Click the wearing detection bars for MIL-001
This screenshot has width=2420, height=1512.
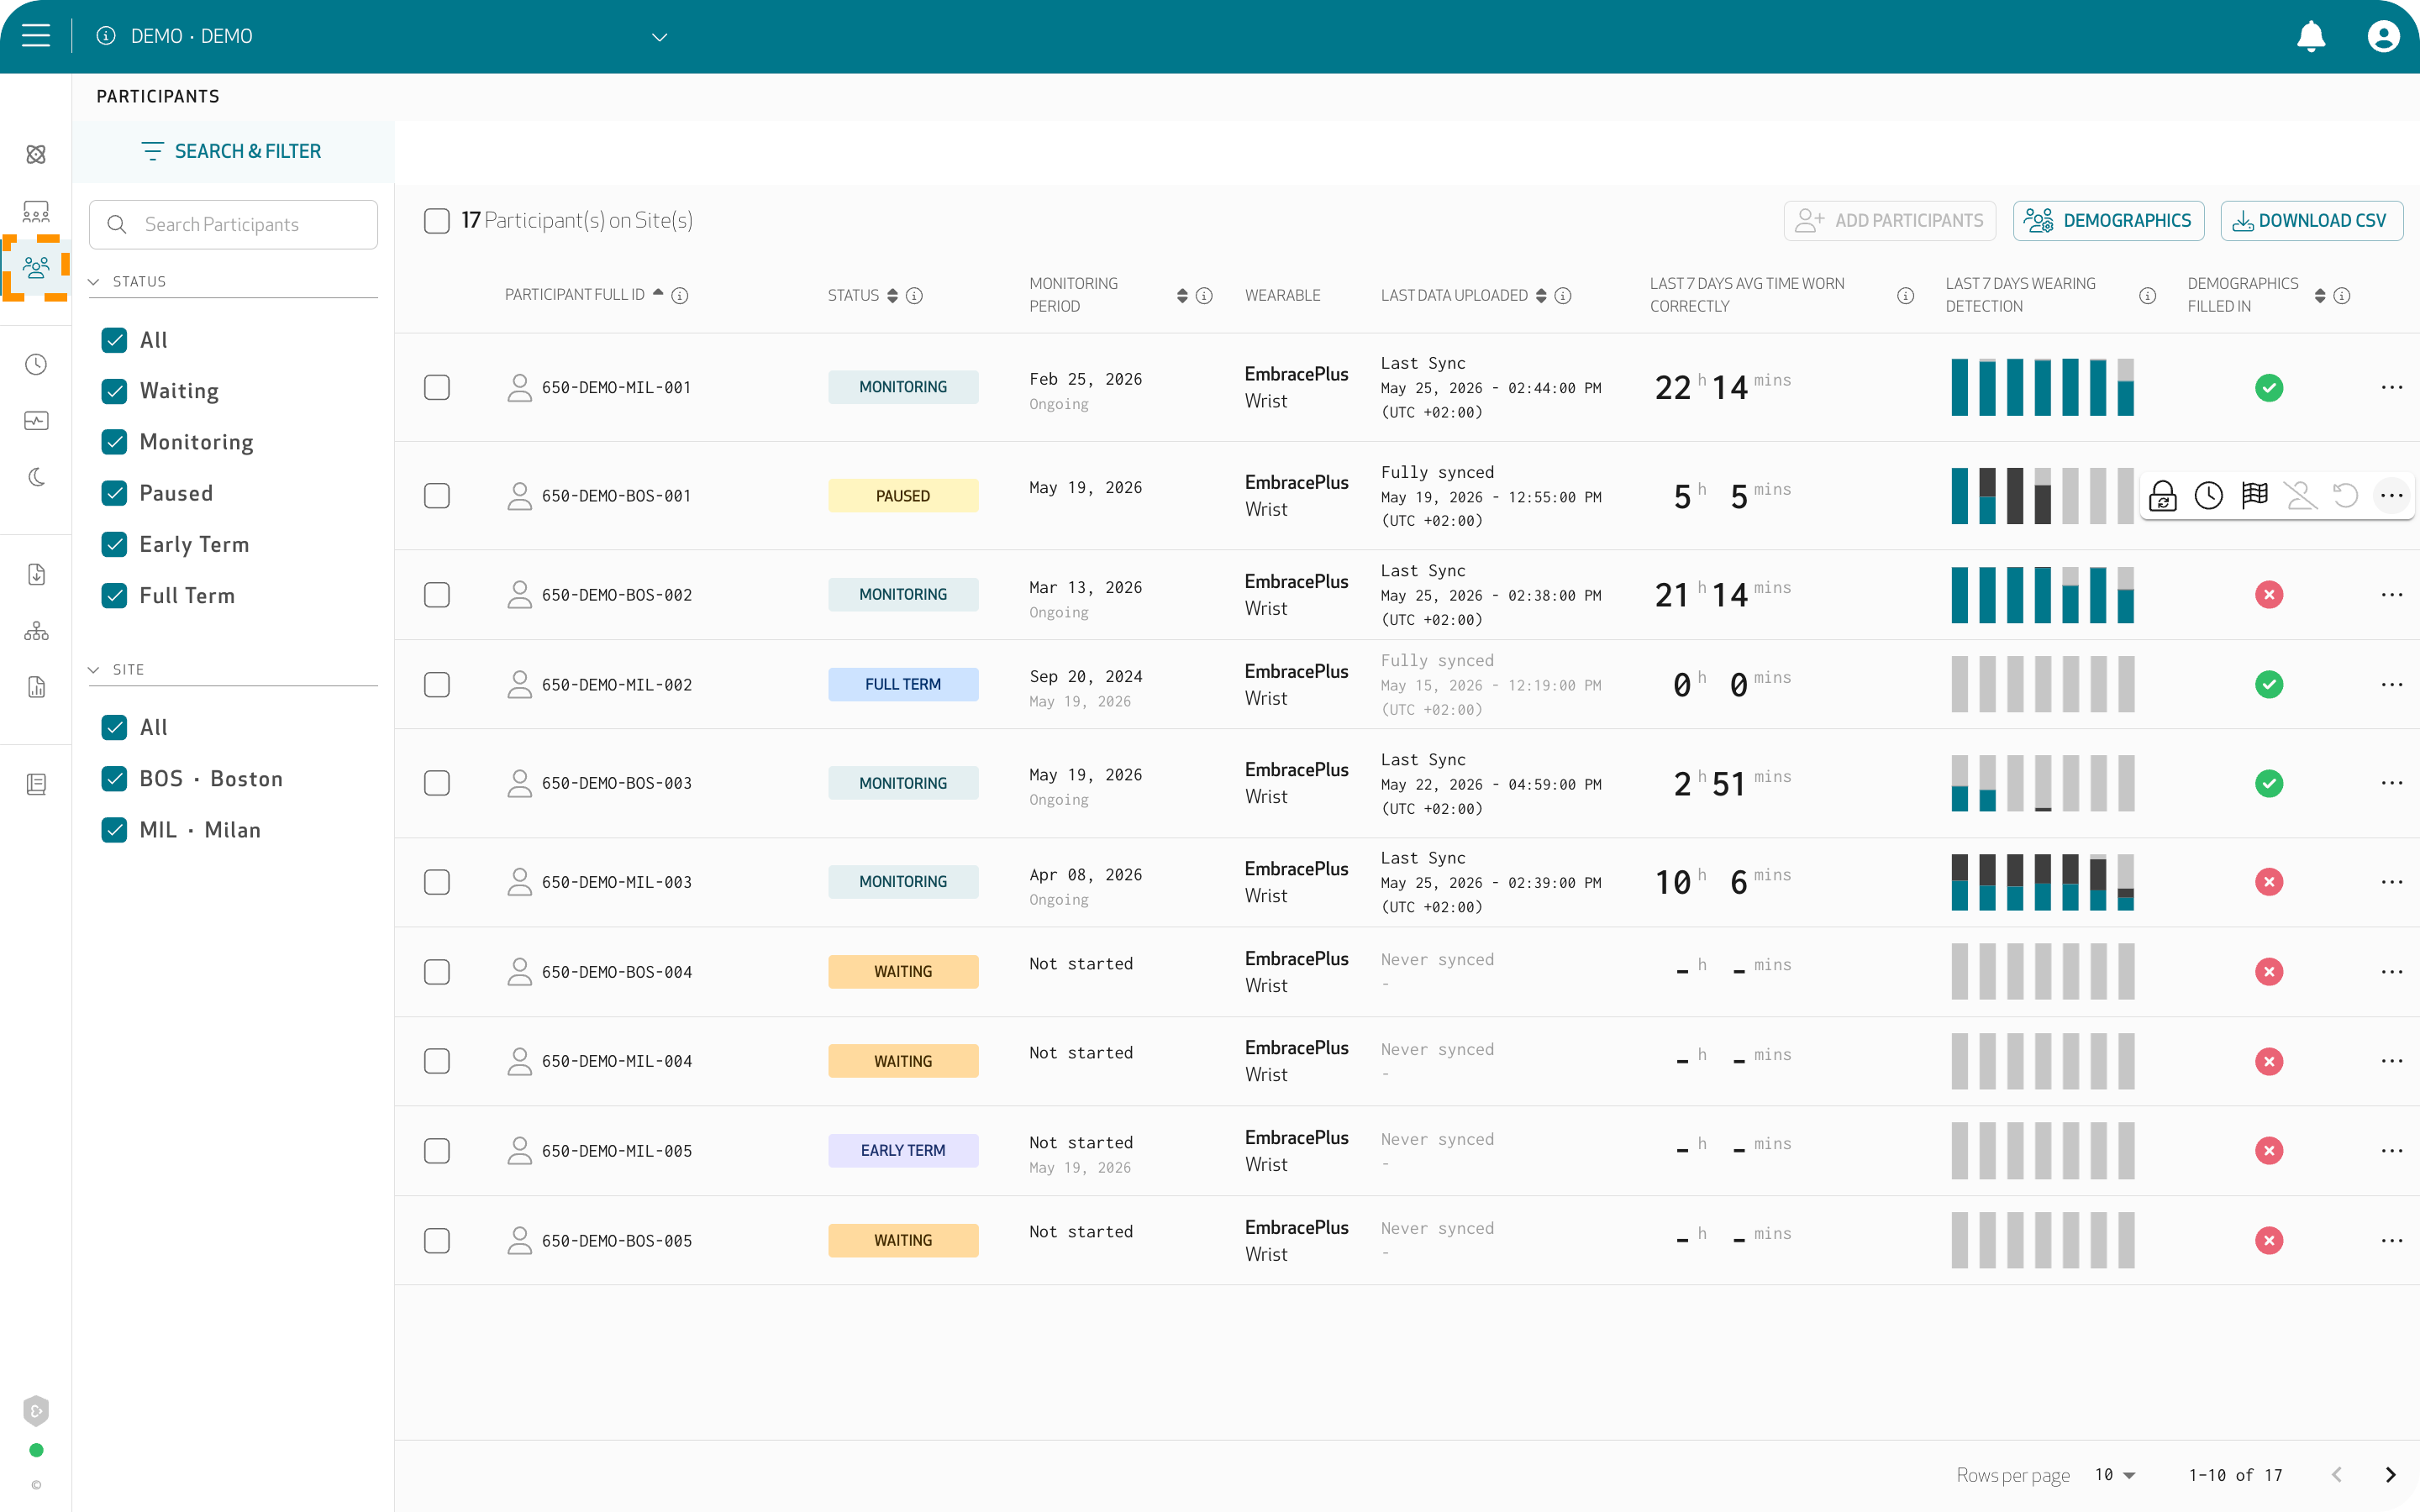(x=2042, y=387)
